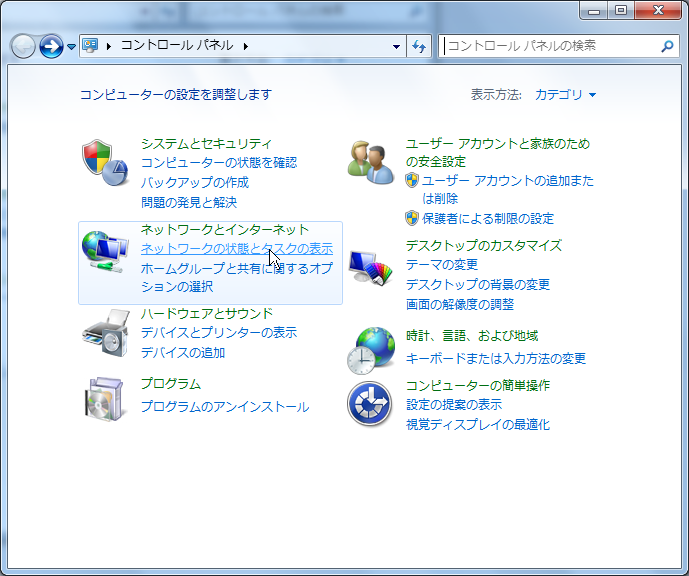Open the Desktop Customization monitor icon
This screenshot has height=576, width=689.
[370, 268]
